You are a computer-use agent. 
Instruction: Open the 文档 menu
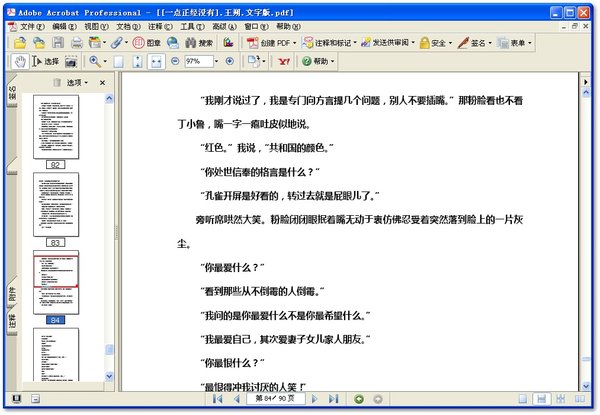(129, 26)
